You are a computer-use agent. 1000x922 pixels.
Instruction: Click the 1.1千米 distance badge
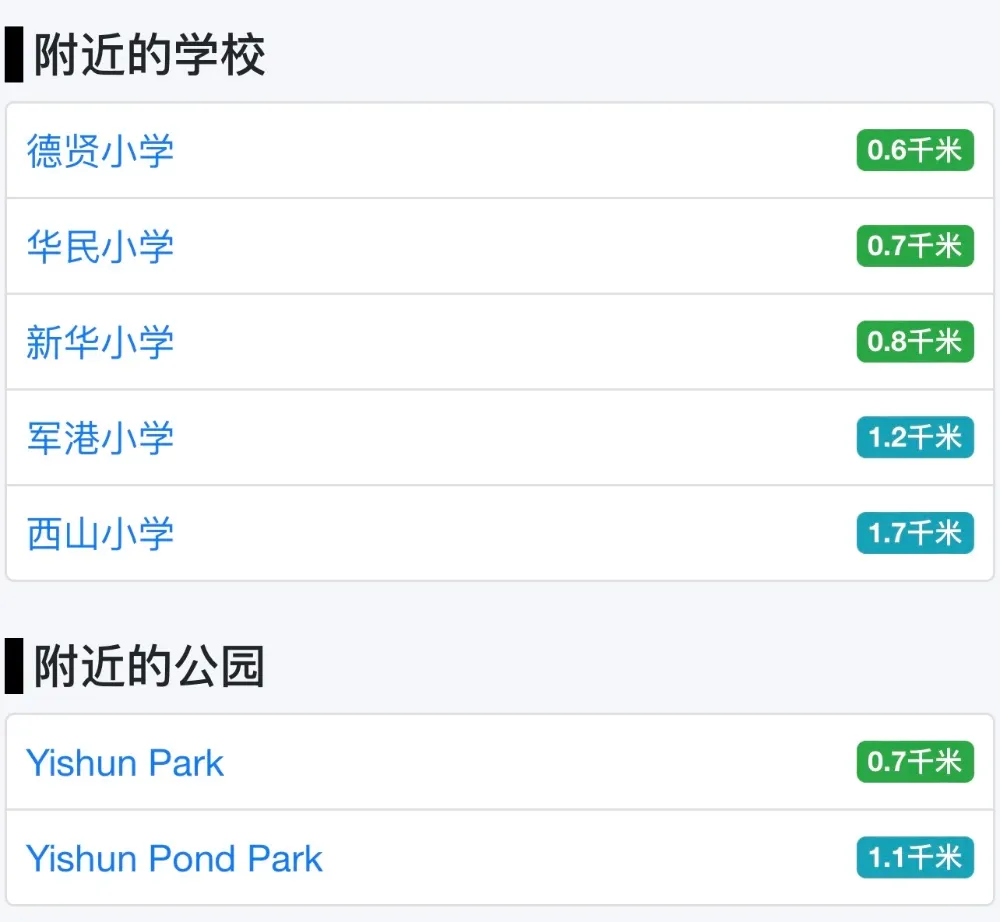pyautogui.click(x=915, y=857)
